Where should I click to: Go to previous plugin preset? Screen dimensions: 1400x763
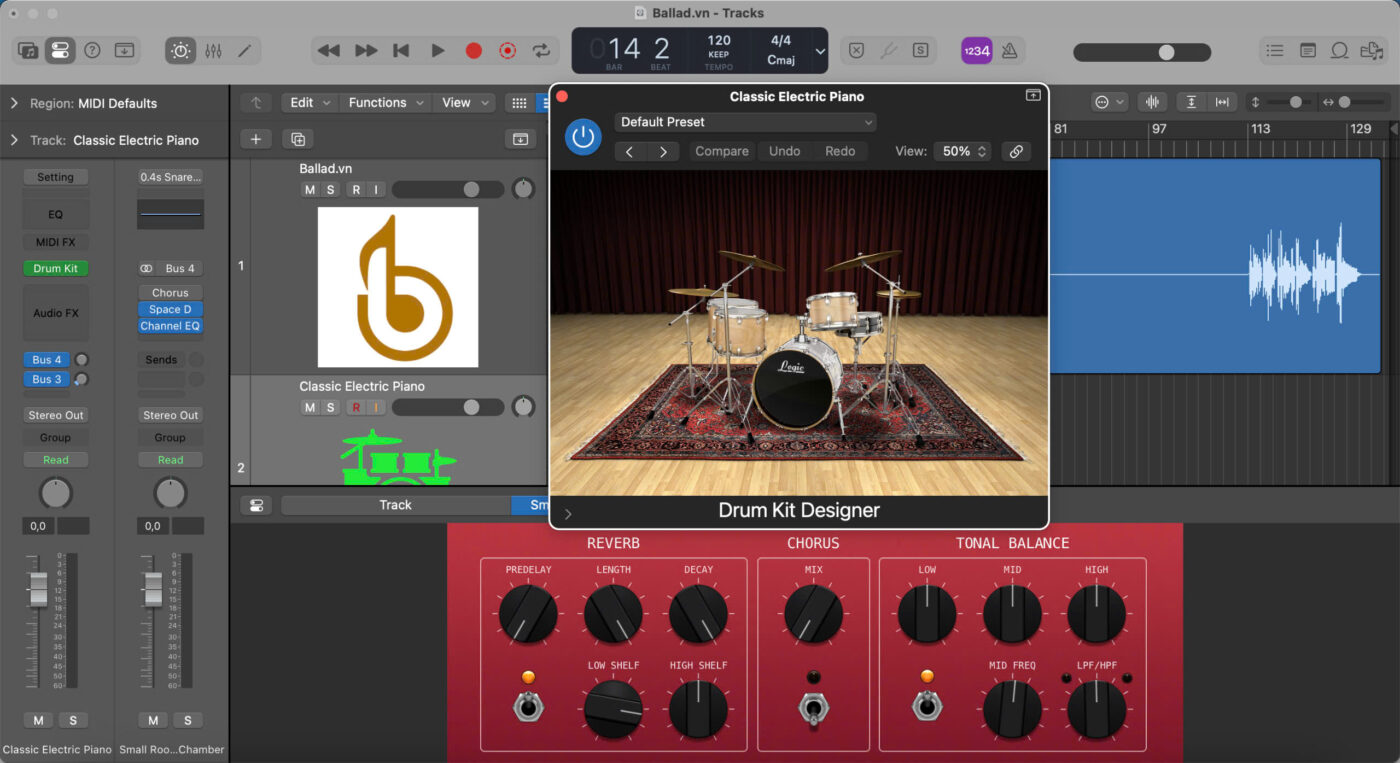[x=629, y=151]
